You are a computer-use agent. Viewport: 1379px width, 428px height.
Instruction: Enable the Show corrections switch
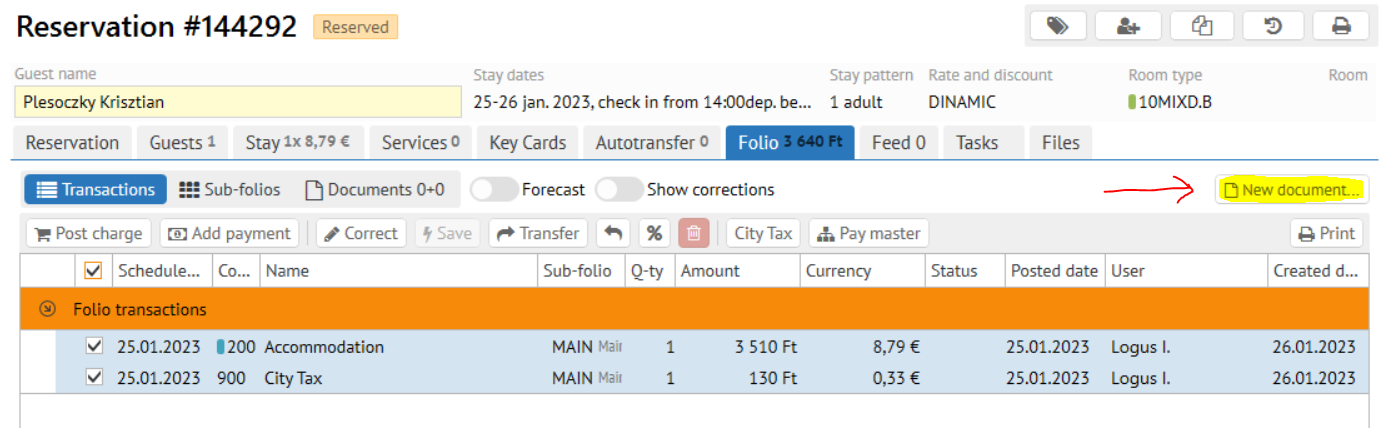click(618, 189)
